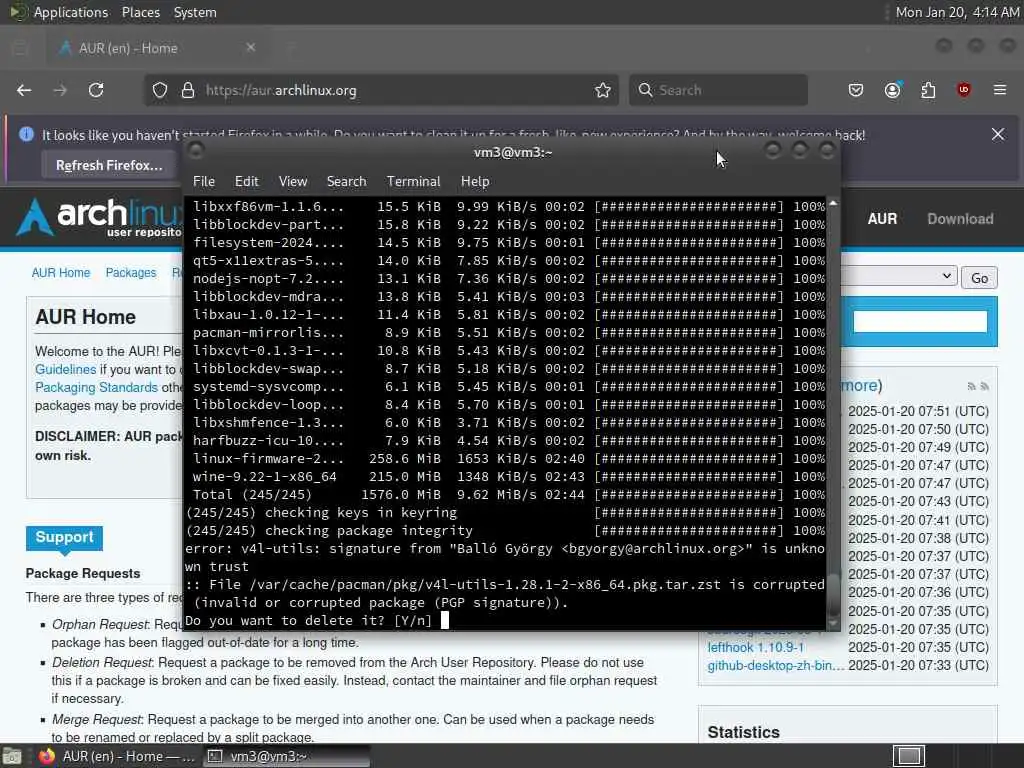Click vm3@vm3:~ taskbar entry
This screenshot has width=1024, height=768.
tap(286, 756)
